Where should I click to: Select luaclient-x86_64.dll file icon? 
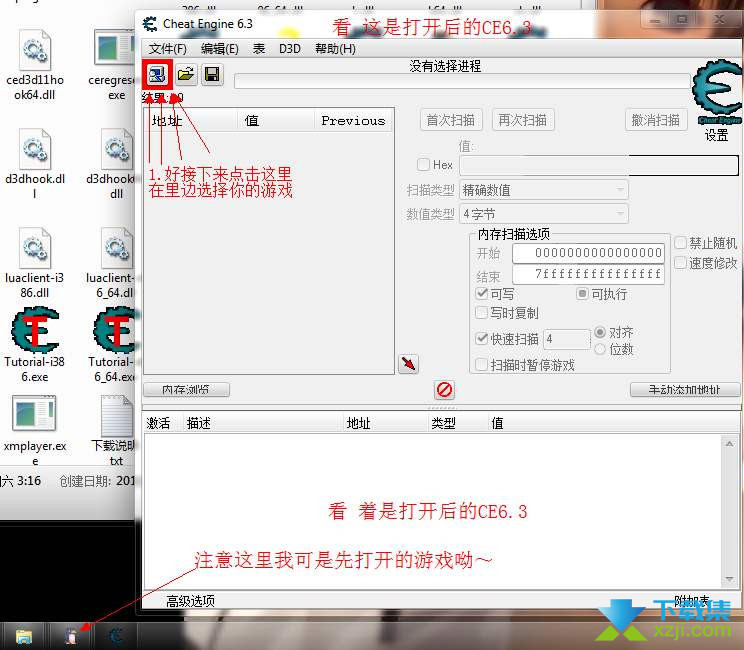tap(117, 248)
